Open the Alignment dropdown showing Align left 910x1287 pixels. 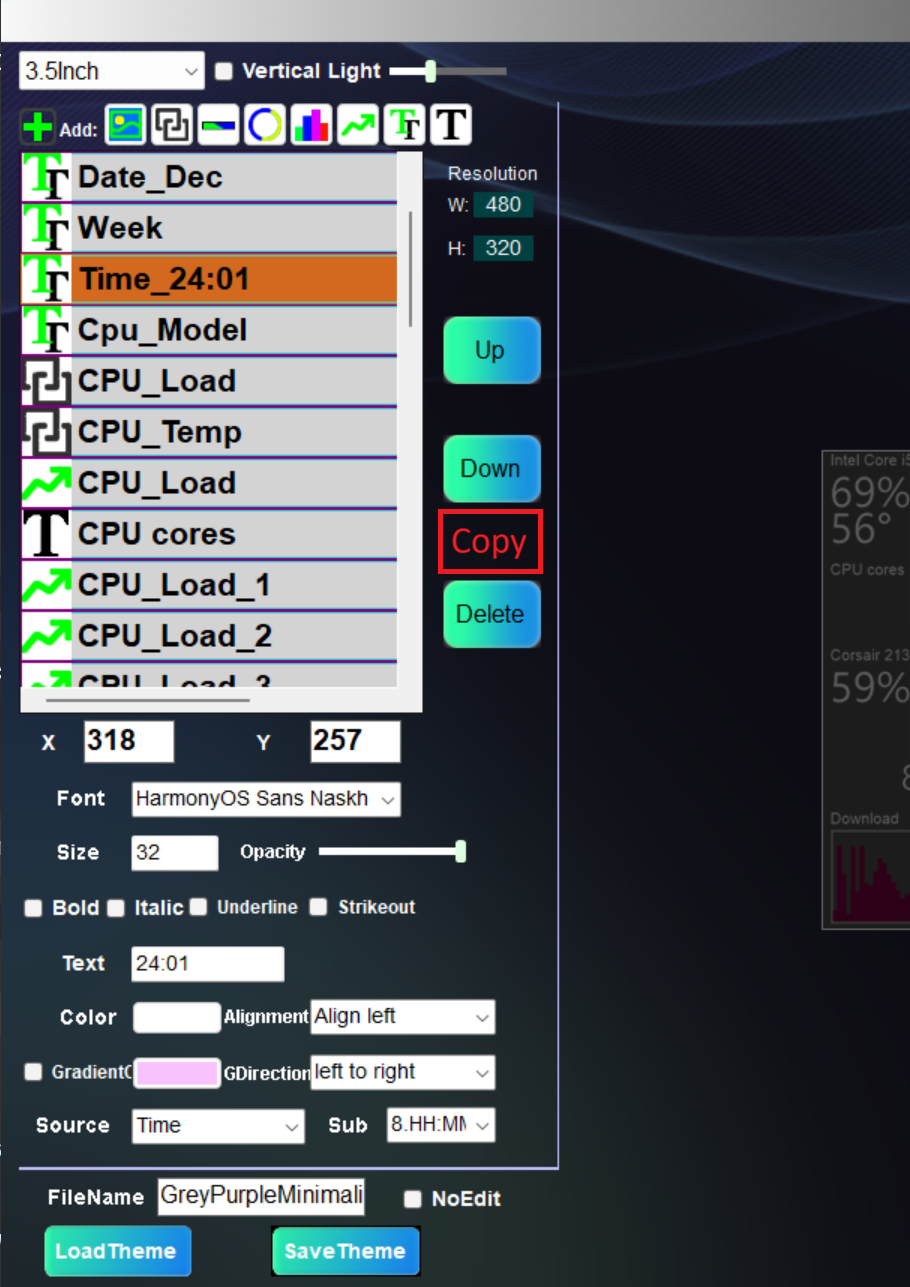(402, 1017)
